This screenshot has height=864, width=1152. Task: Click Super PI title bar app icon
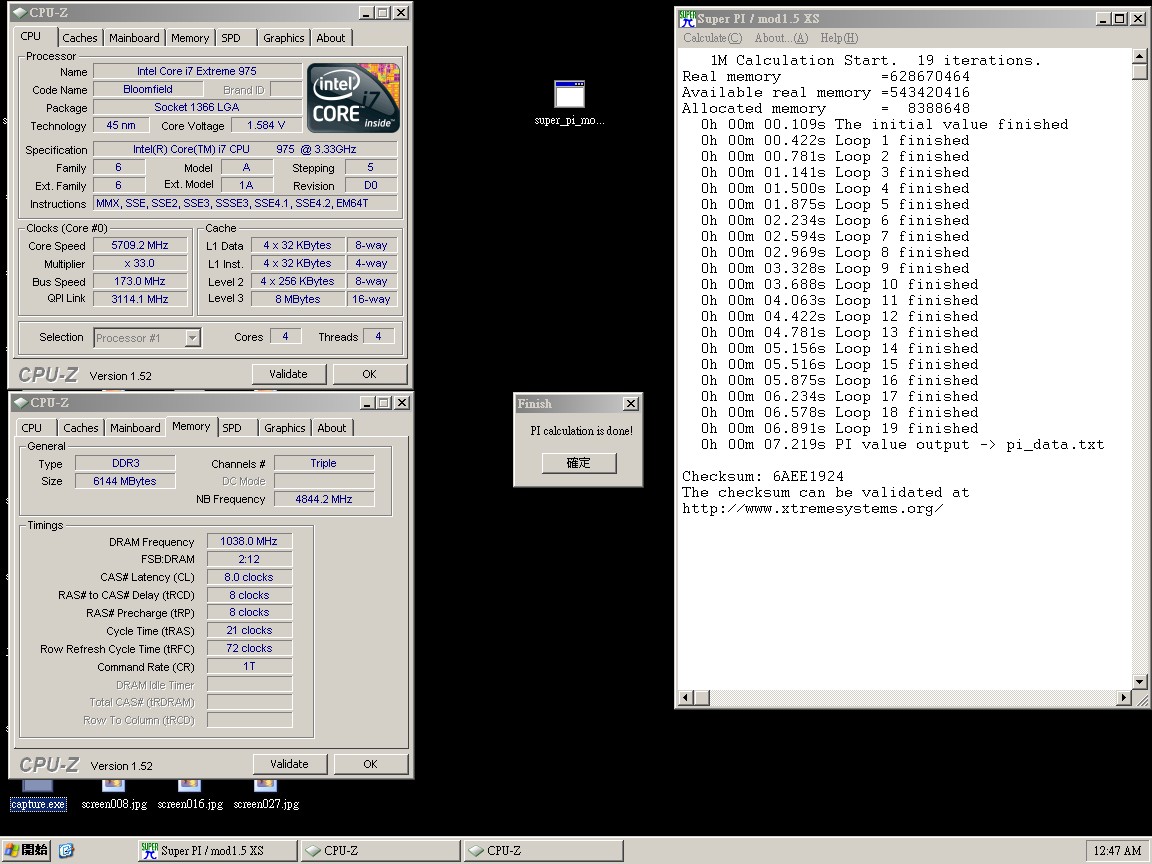tap(687, 18)
